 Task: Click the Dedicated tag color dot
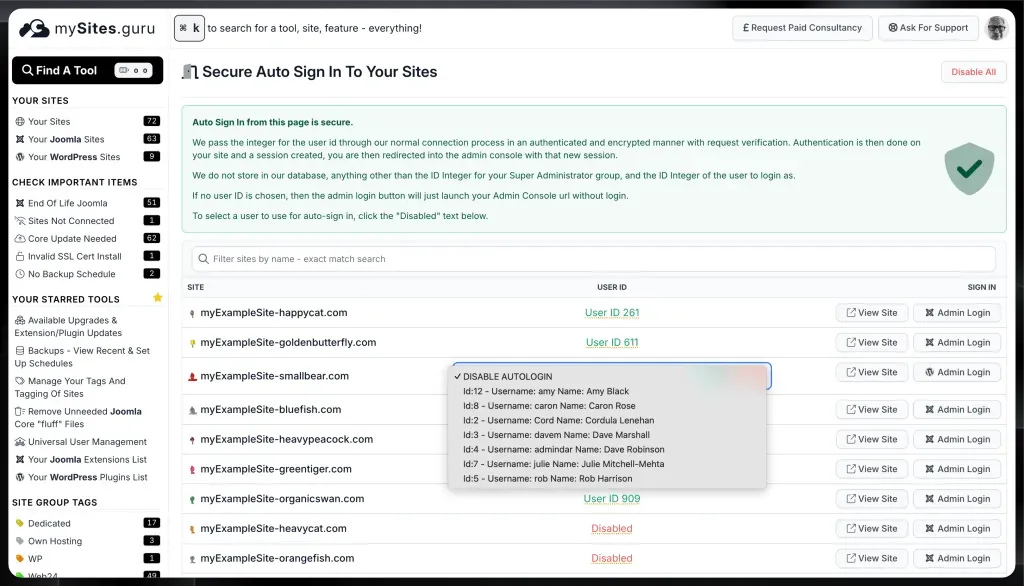(x=17, y=522)
